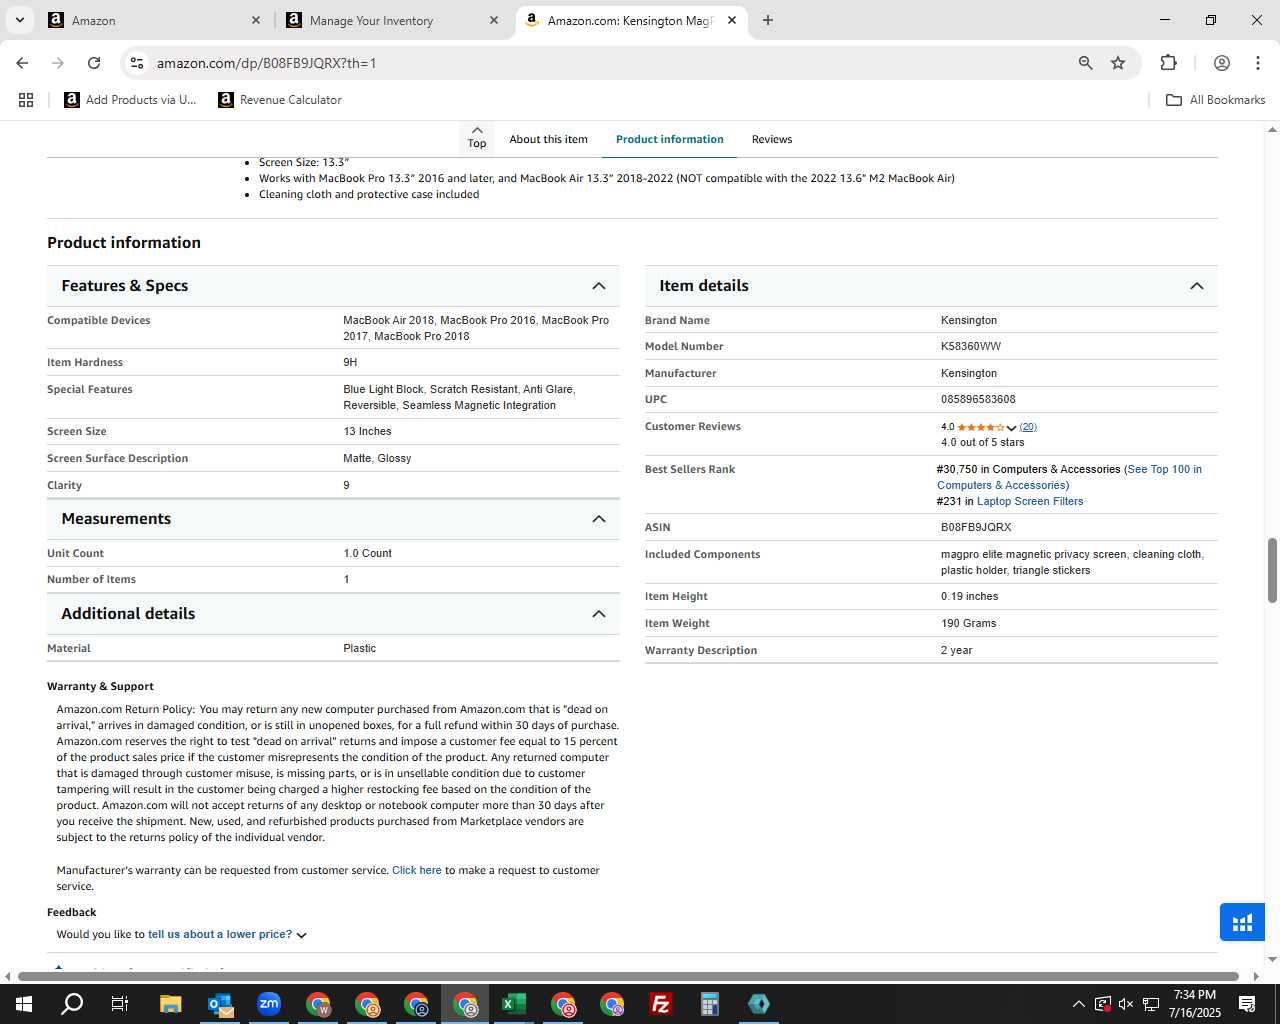Show hidden system tray icons
Image resolution: width=1280 pixels, height=1024 pixels.
pyautogui.click(x=1078, y=1004)
